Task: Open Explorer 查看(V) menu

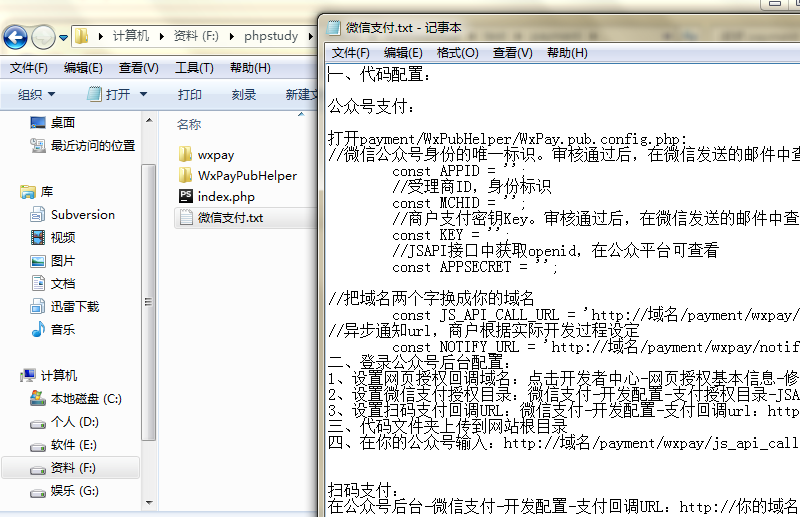Action: click(139, 68)
